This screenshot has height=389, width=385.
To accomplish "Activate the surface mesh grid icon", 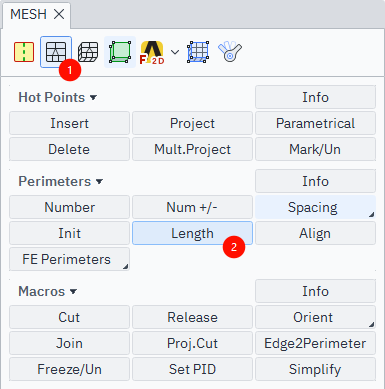I will click(56, 52).
